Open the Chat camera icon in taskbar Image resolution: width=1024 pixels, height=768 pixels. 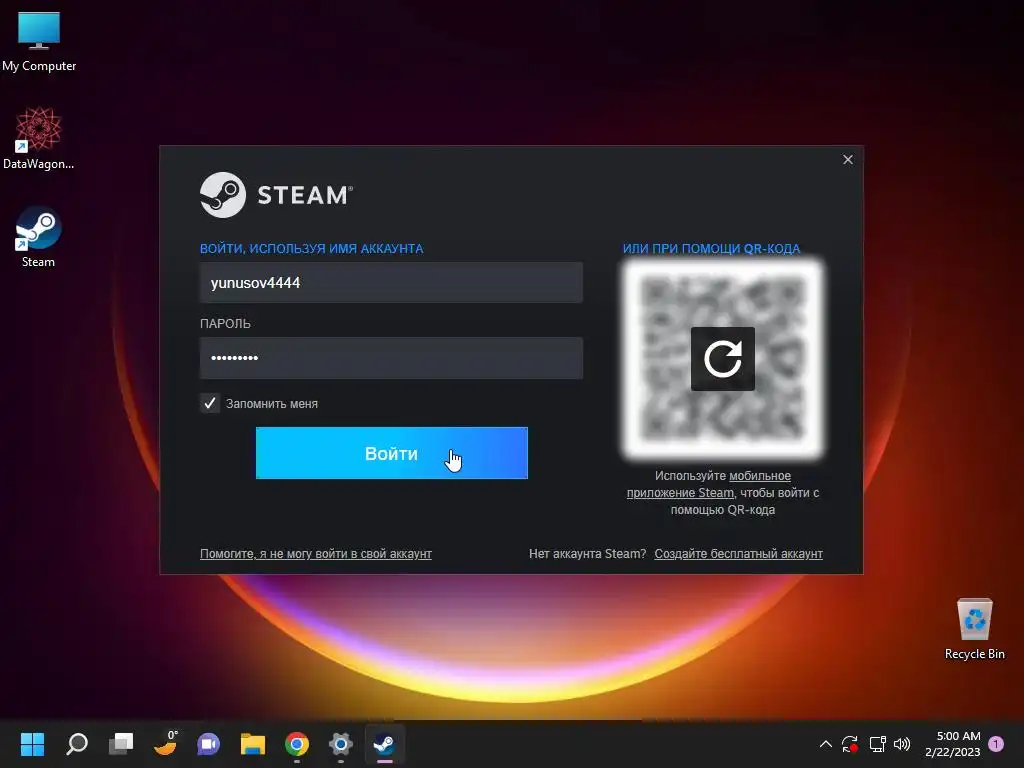[x=209, y=744]
